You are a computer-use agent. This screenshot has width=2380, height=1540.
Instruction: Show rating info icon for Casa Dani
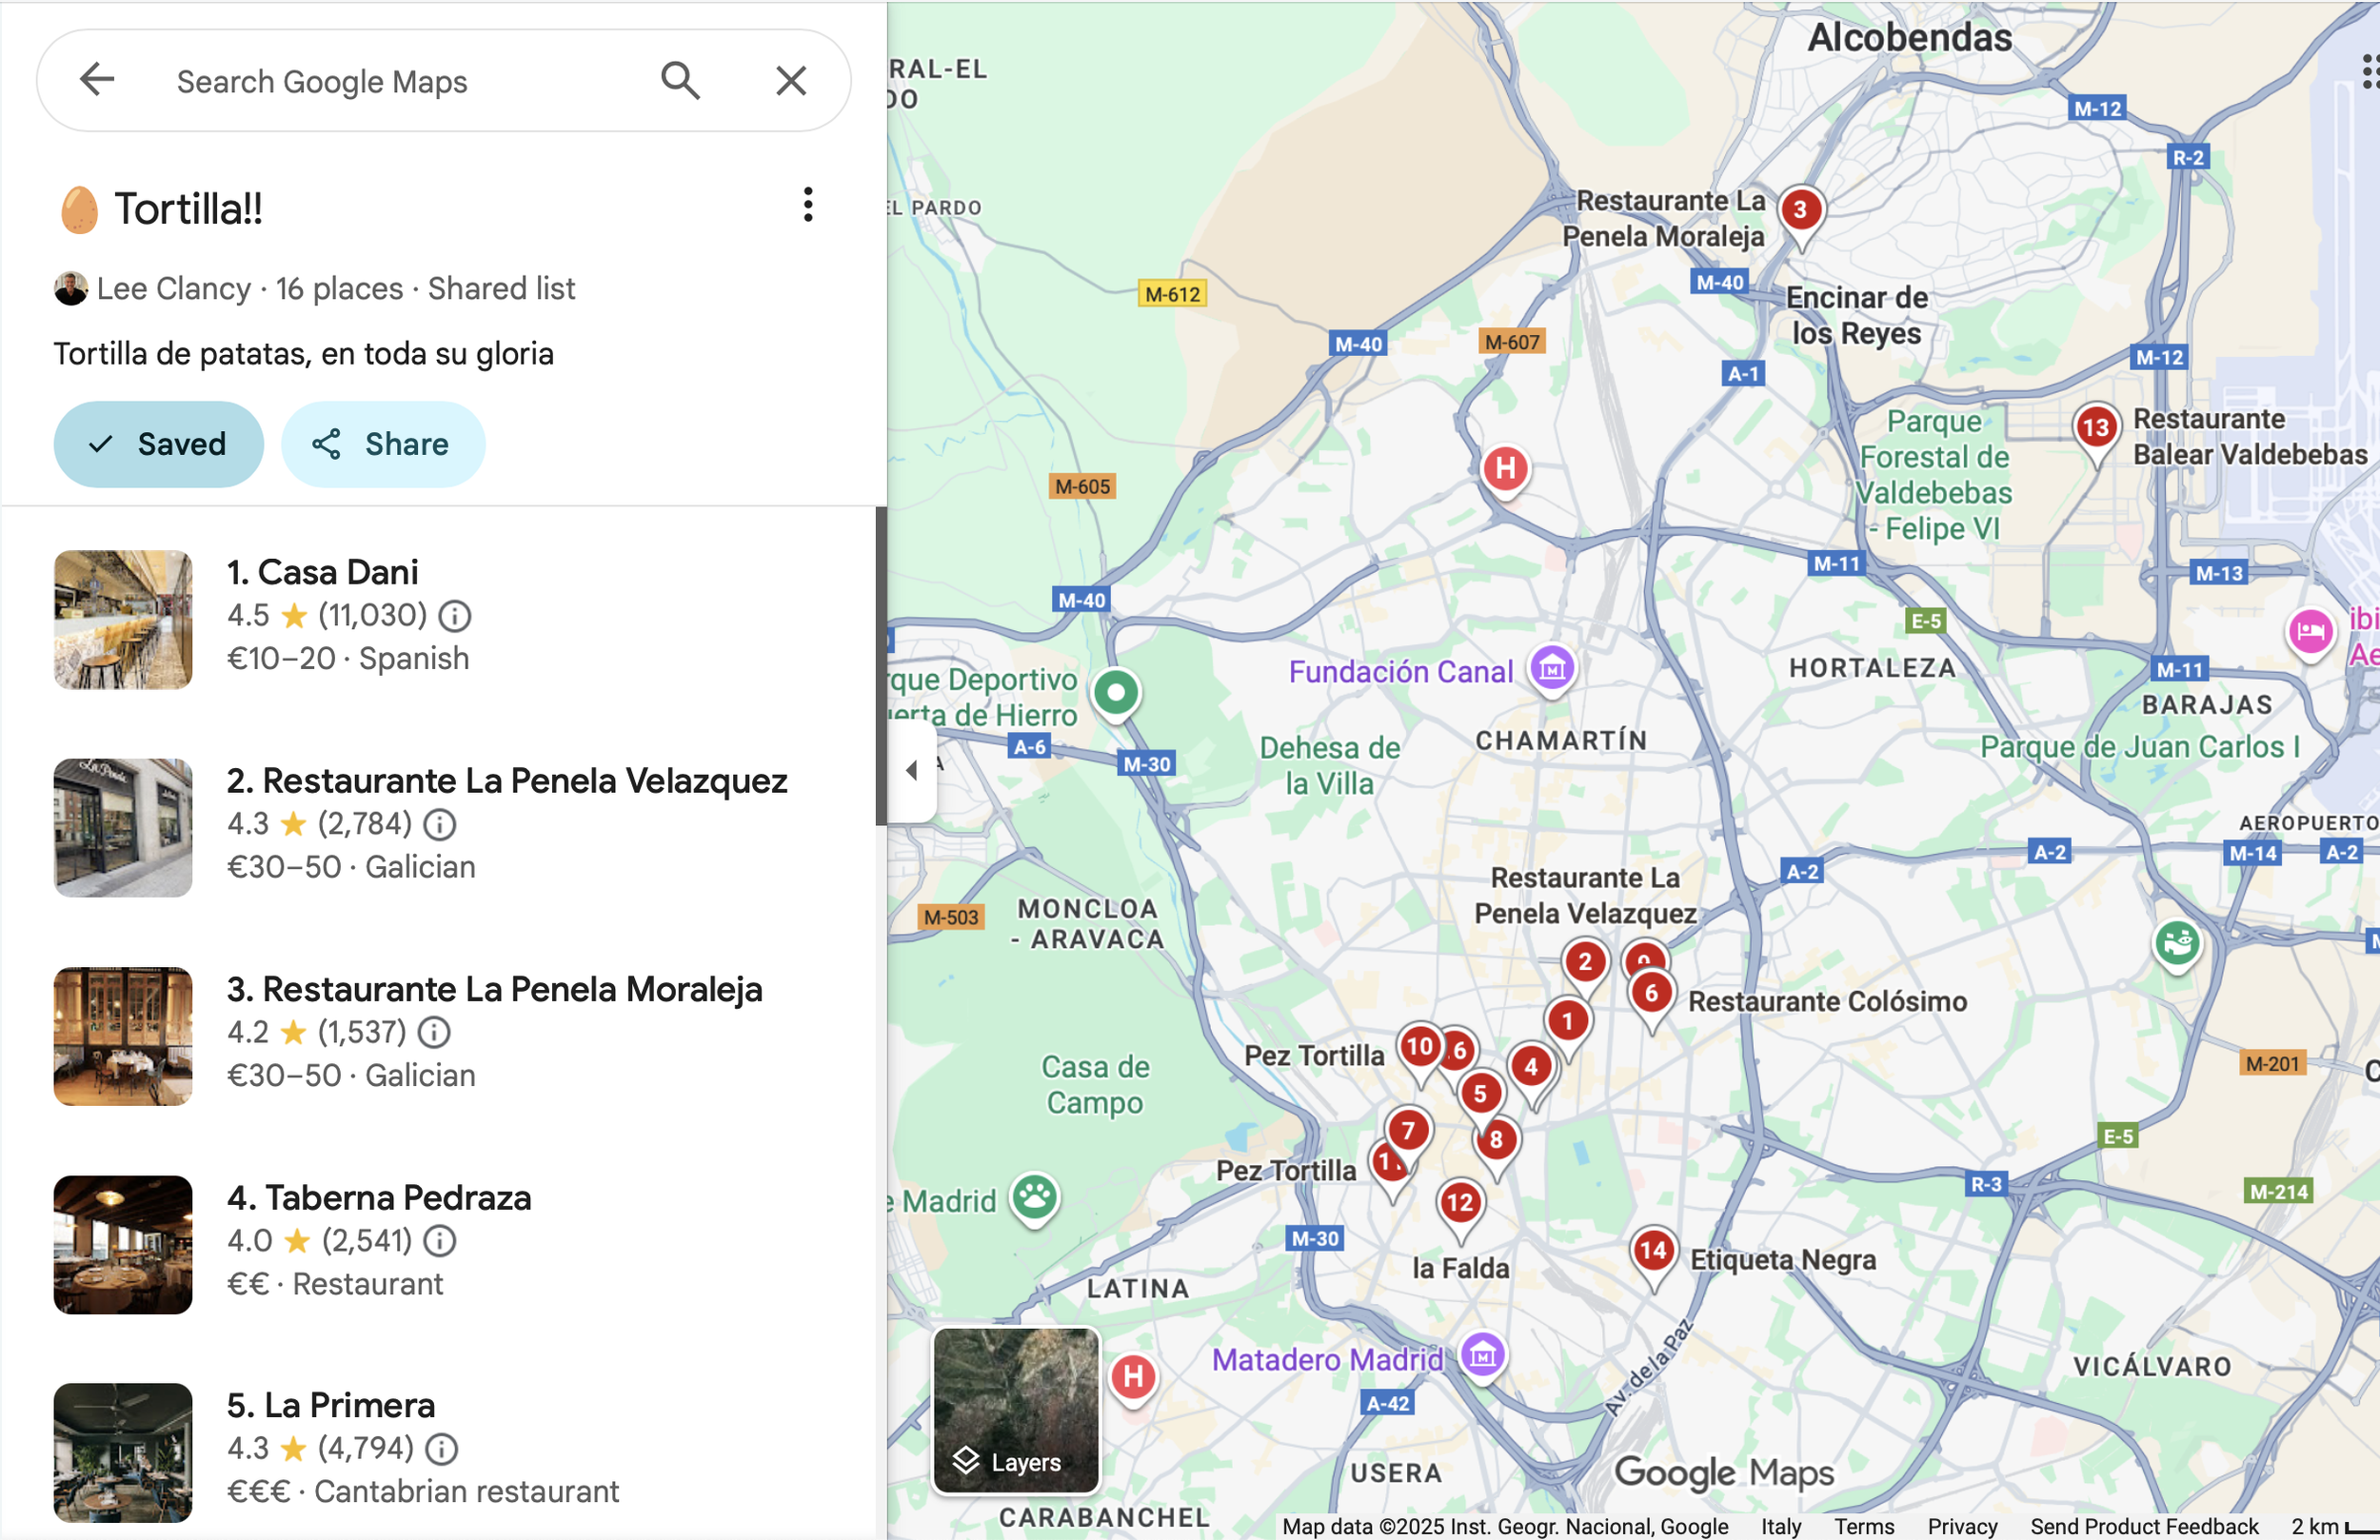(x=455, y=616)
